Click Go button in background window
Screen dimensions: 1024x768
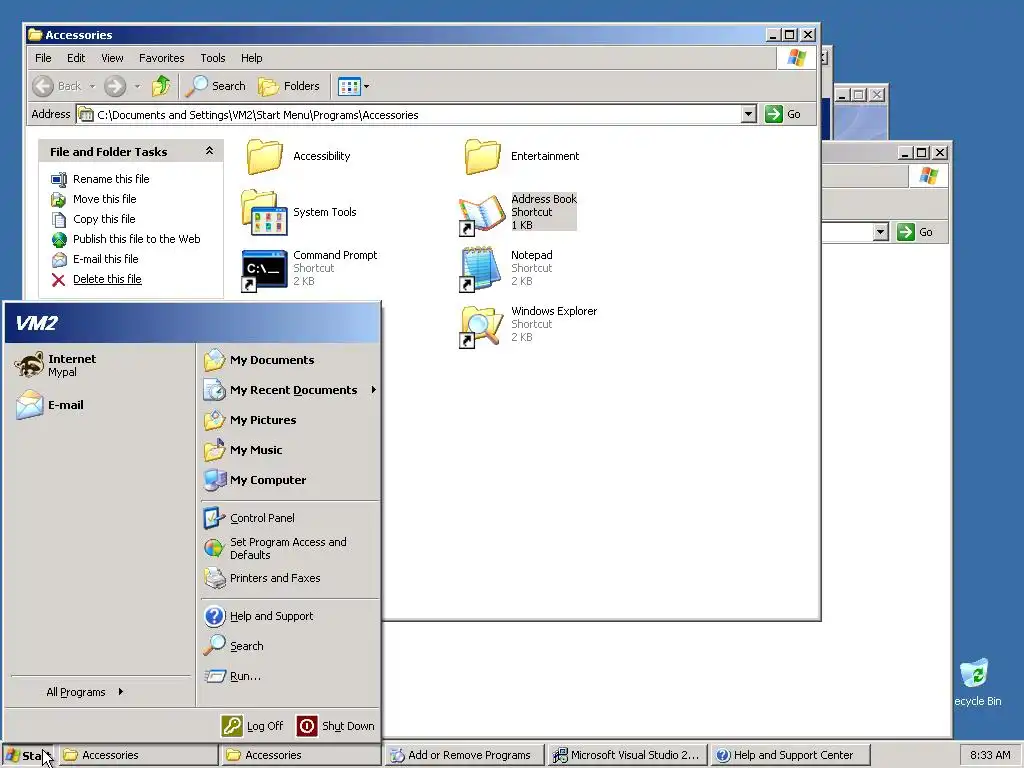[x=916, y=232]
